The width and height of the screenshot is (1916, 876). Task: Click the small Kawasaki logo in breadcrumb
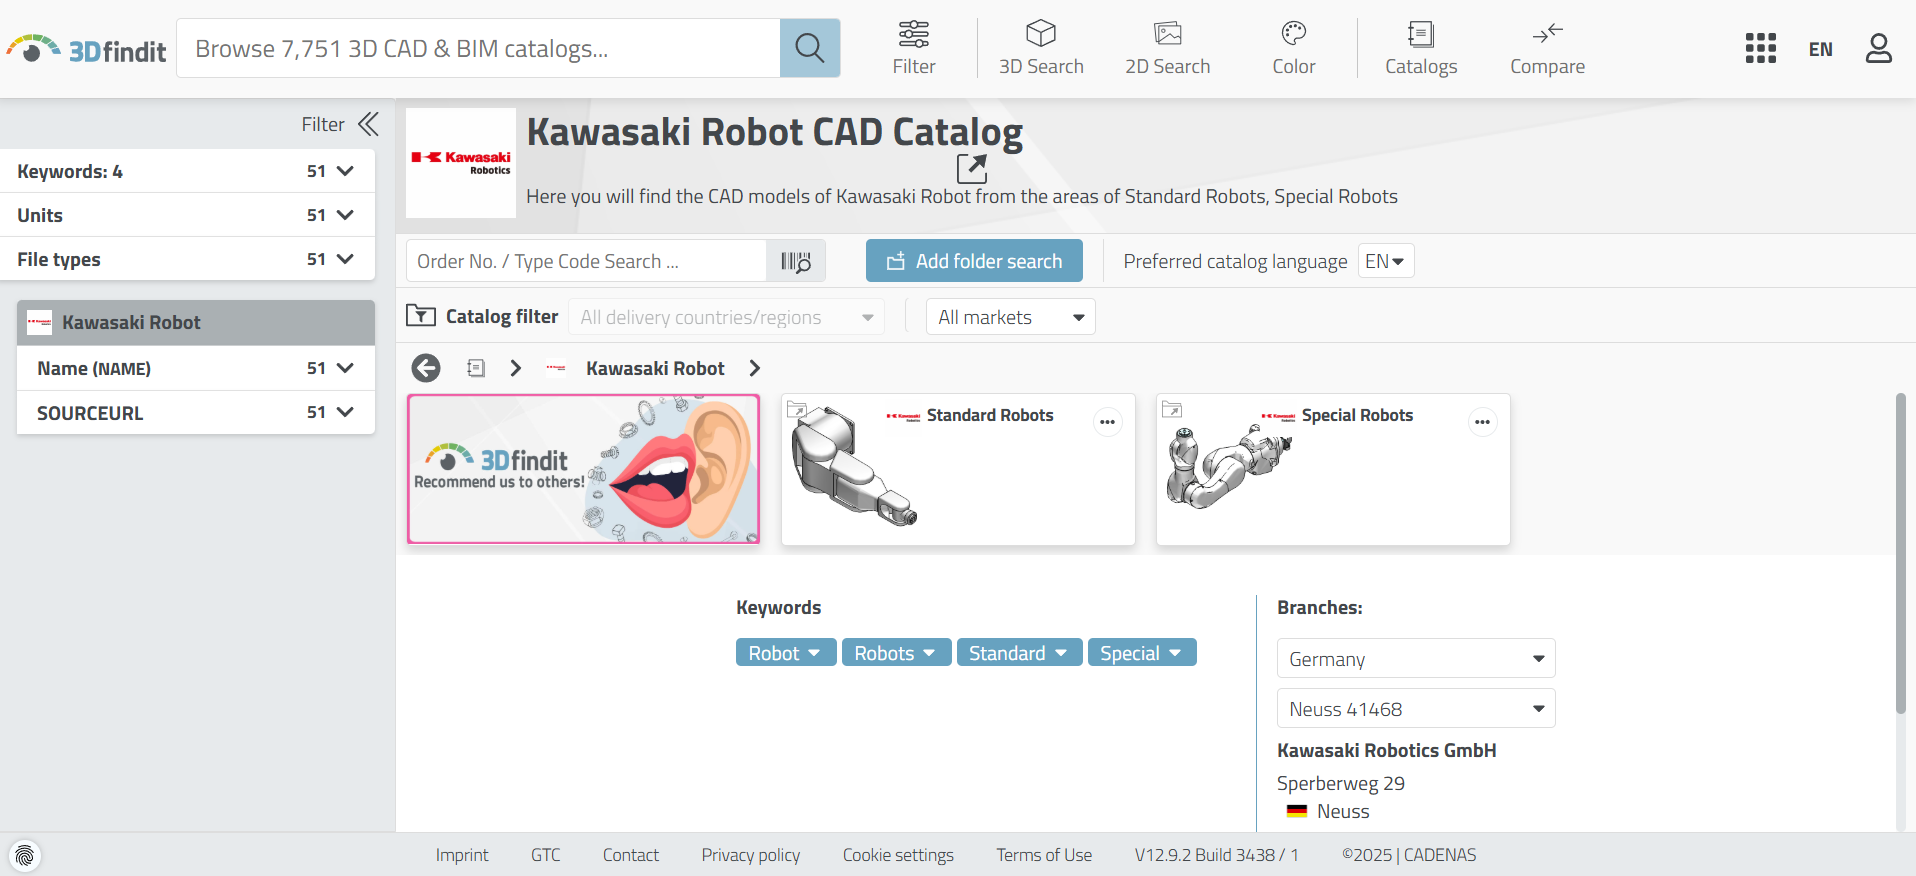pos(556,368)
